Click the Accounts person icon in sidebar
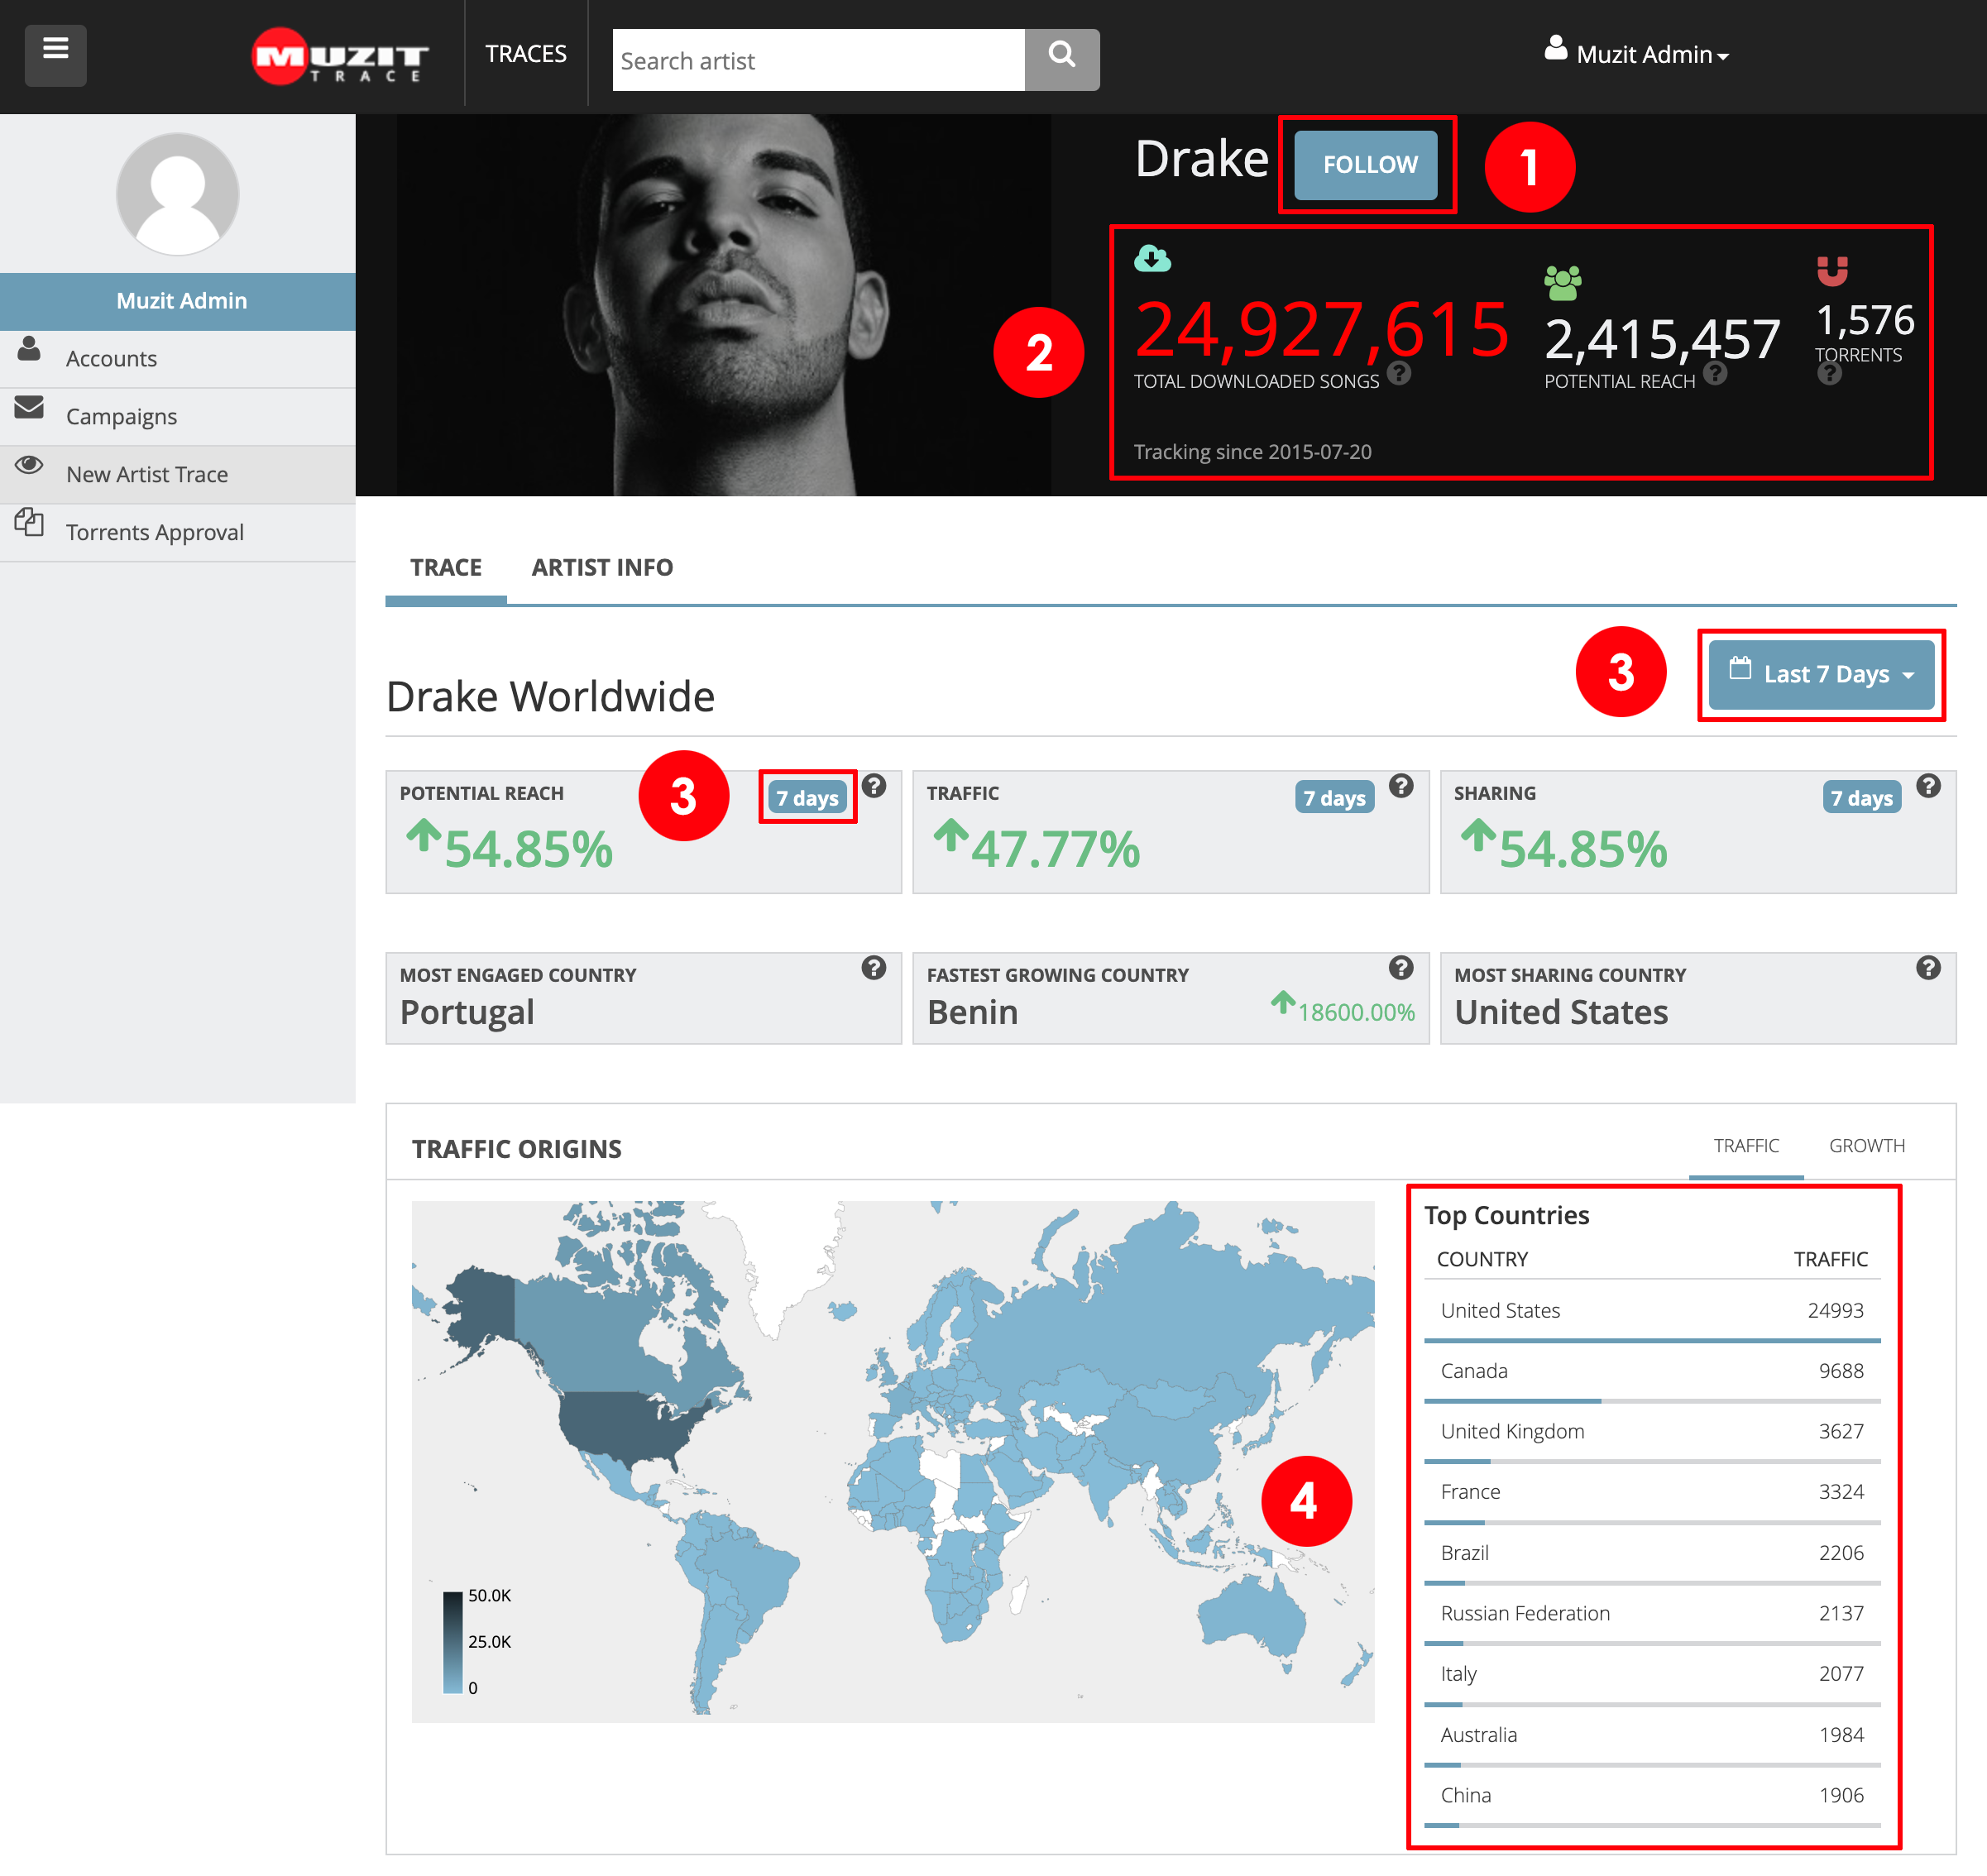 (x=29, y=349)
